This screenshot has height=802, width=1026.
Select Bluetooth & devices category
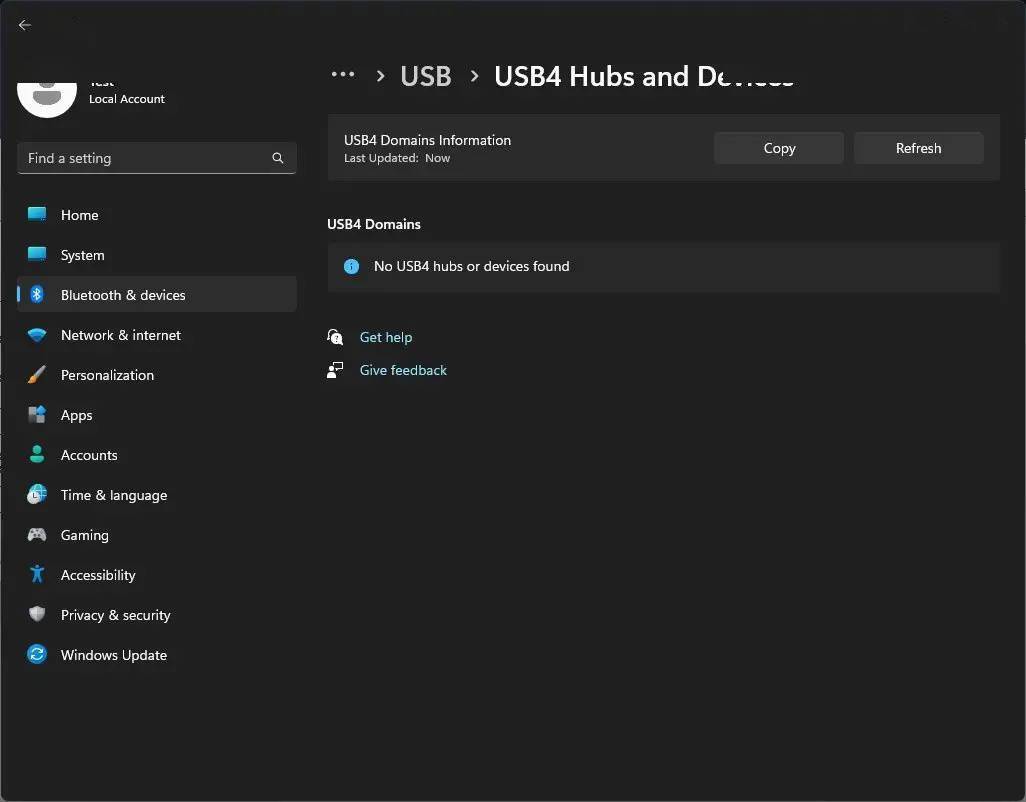tap(157, 294)
